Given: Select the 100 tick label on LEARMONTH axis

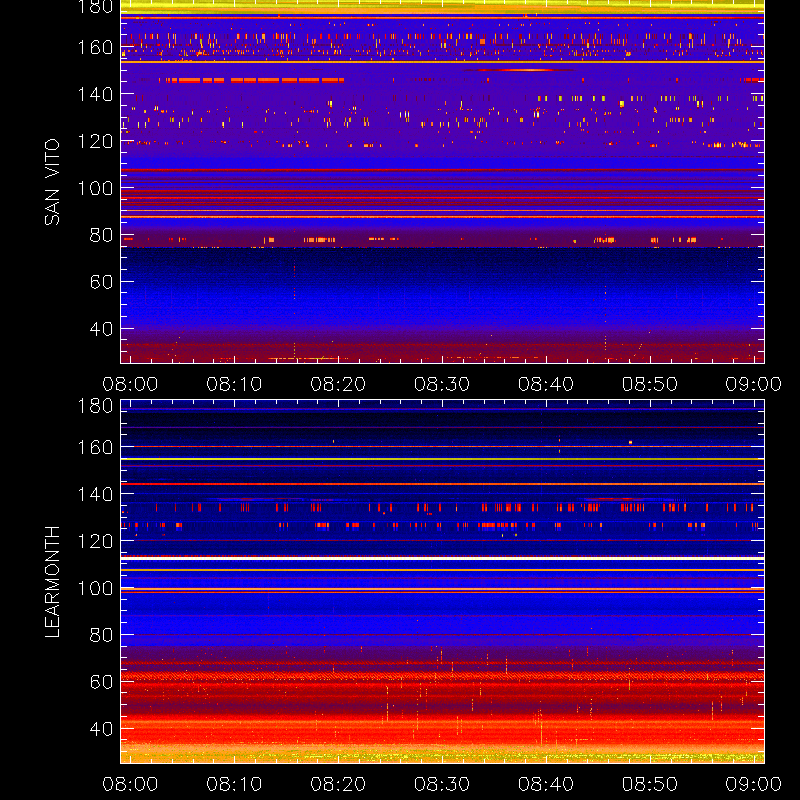Looking at the screenshot, I should (x=95, y=588).
